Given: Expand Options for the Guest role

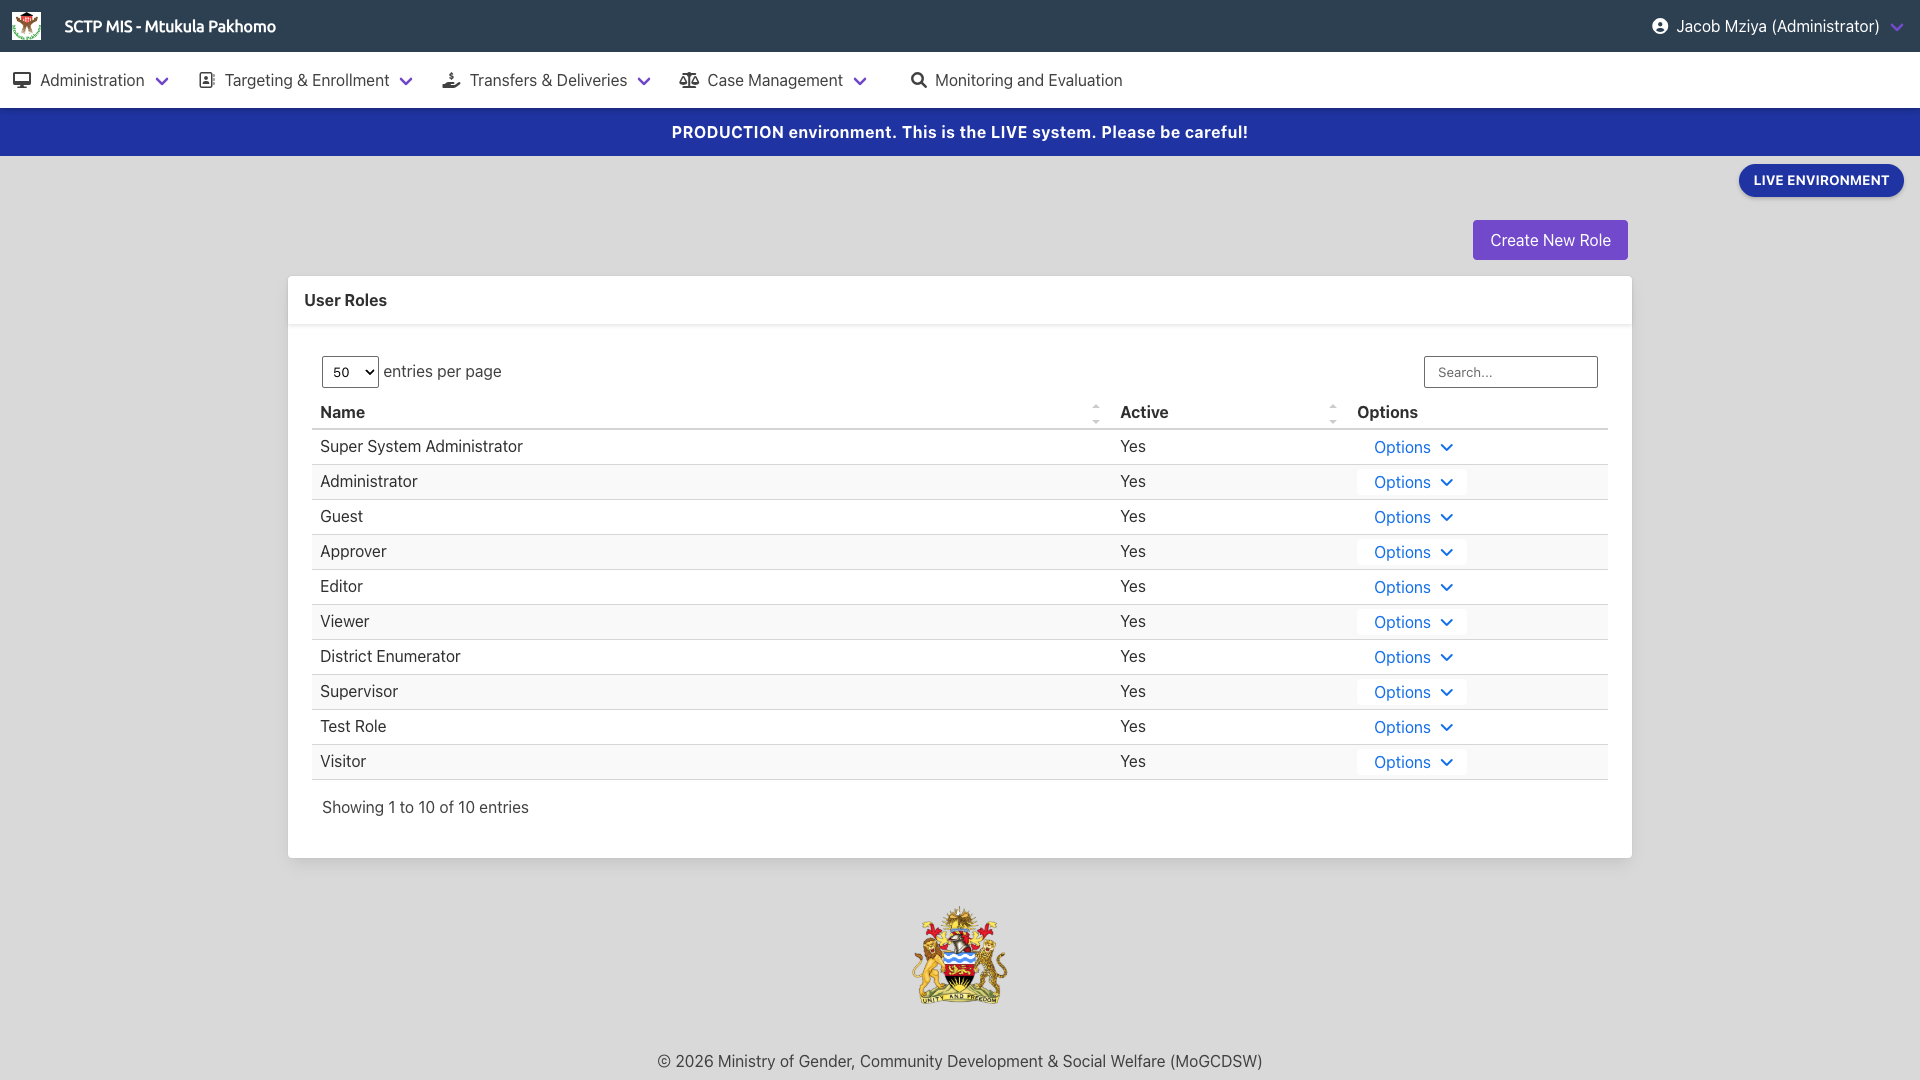Looking at the screenshot, I should (x=1411, y=517).
